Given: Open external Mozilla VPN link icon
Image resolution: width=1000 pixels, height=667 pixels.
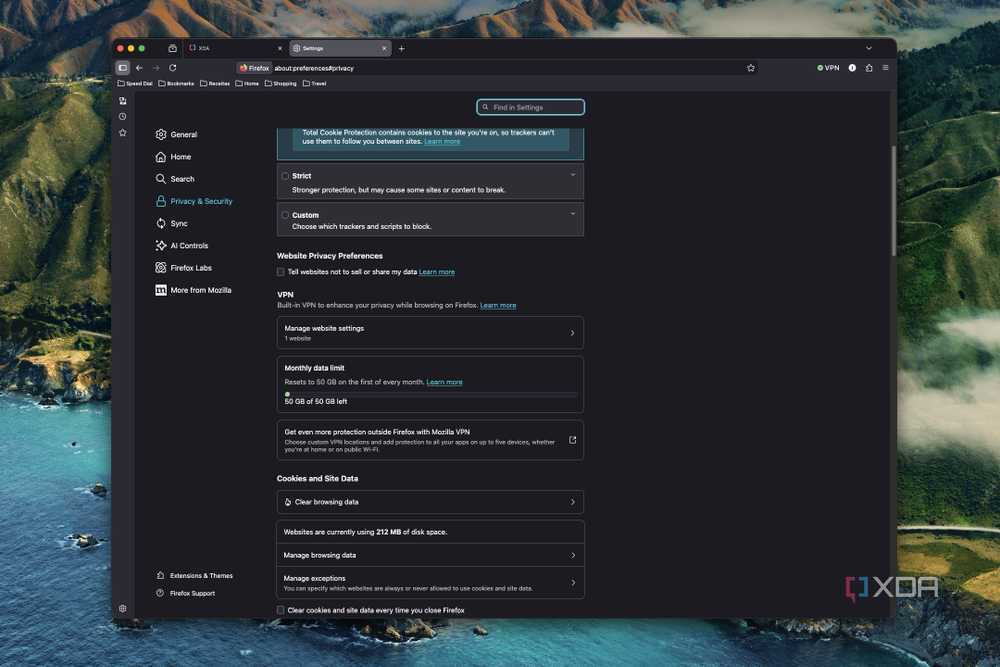Looking at the screenshot, I should pos(572,440).
